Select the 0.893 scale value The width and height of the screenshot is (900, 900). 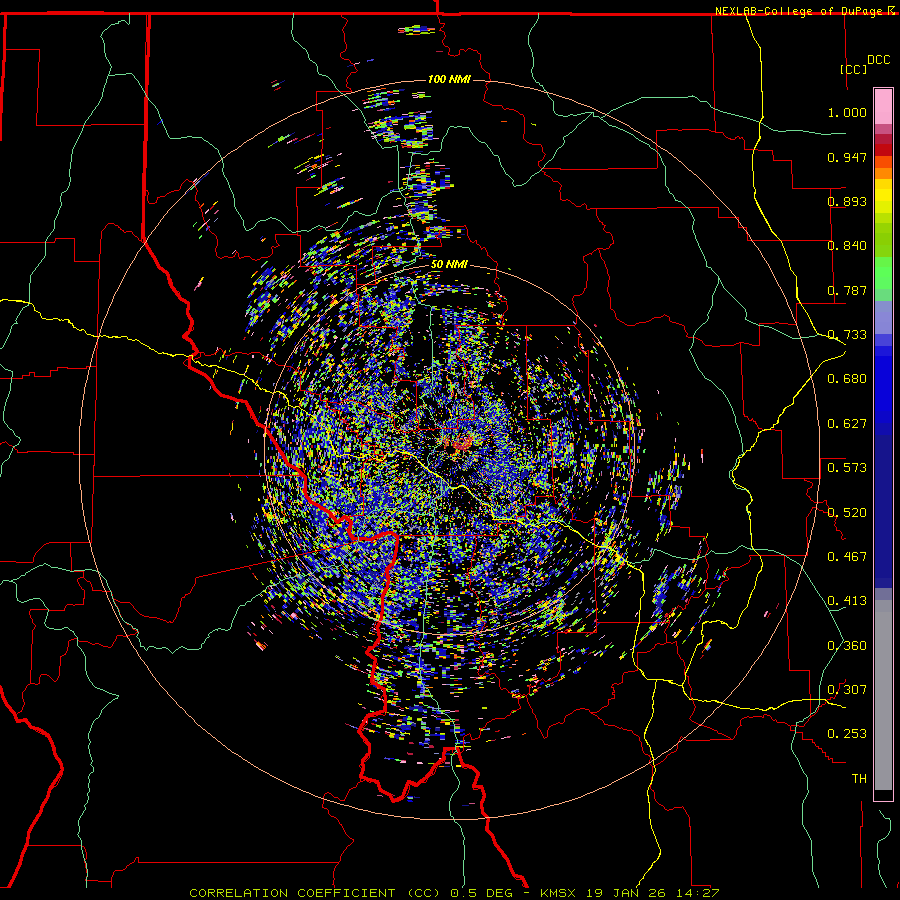847,201
